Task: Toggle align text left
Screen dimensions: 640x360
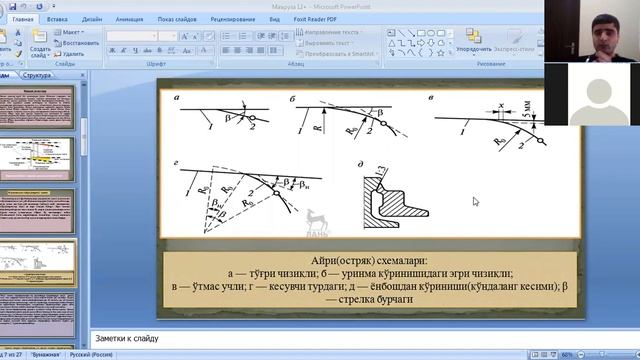Action: (x=226, y=50)
